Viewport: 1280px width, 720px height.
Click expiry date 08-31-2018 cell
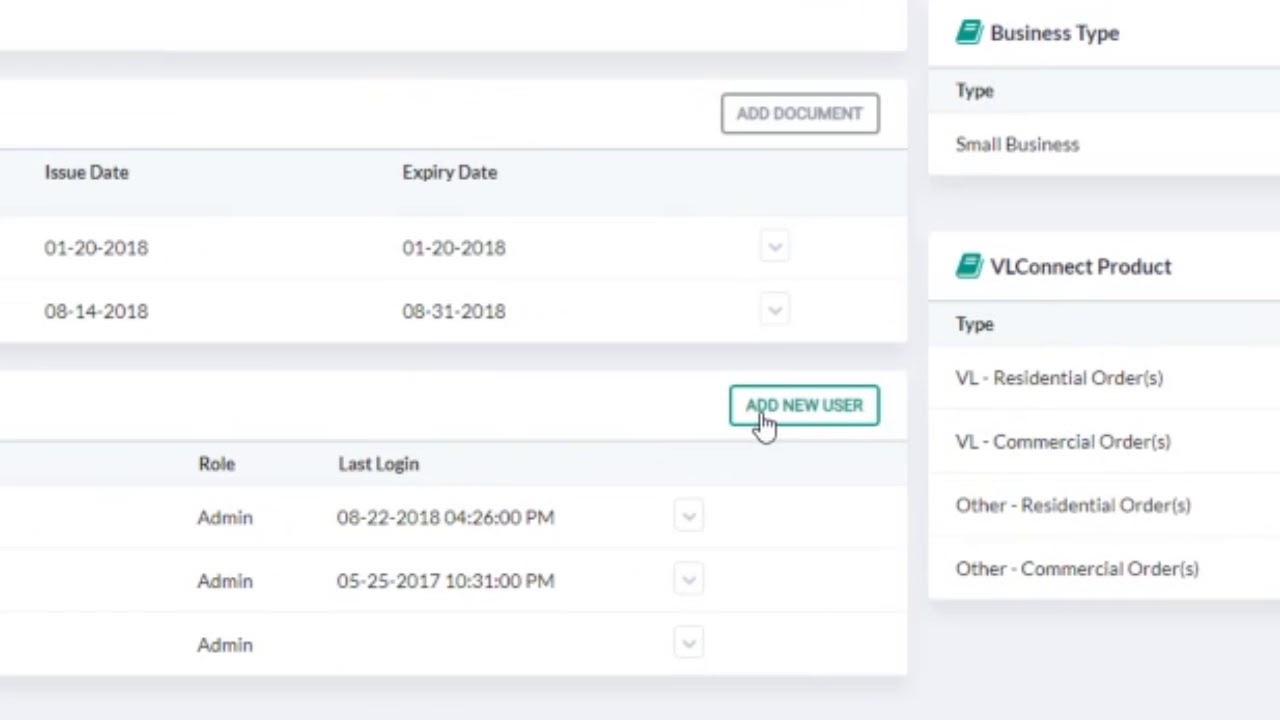pos(454,311)
